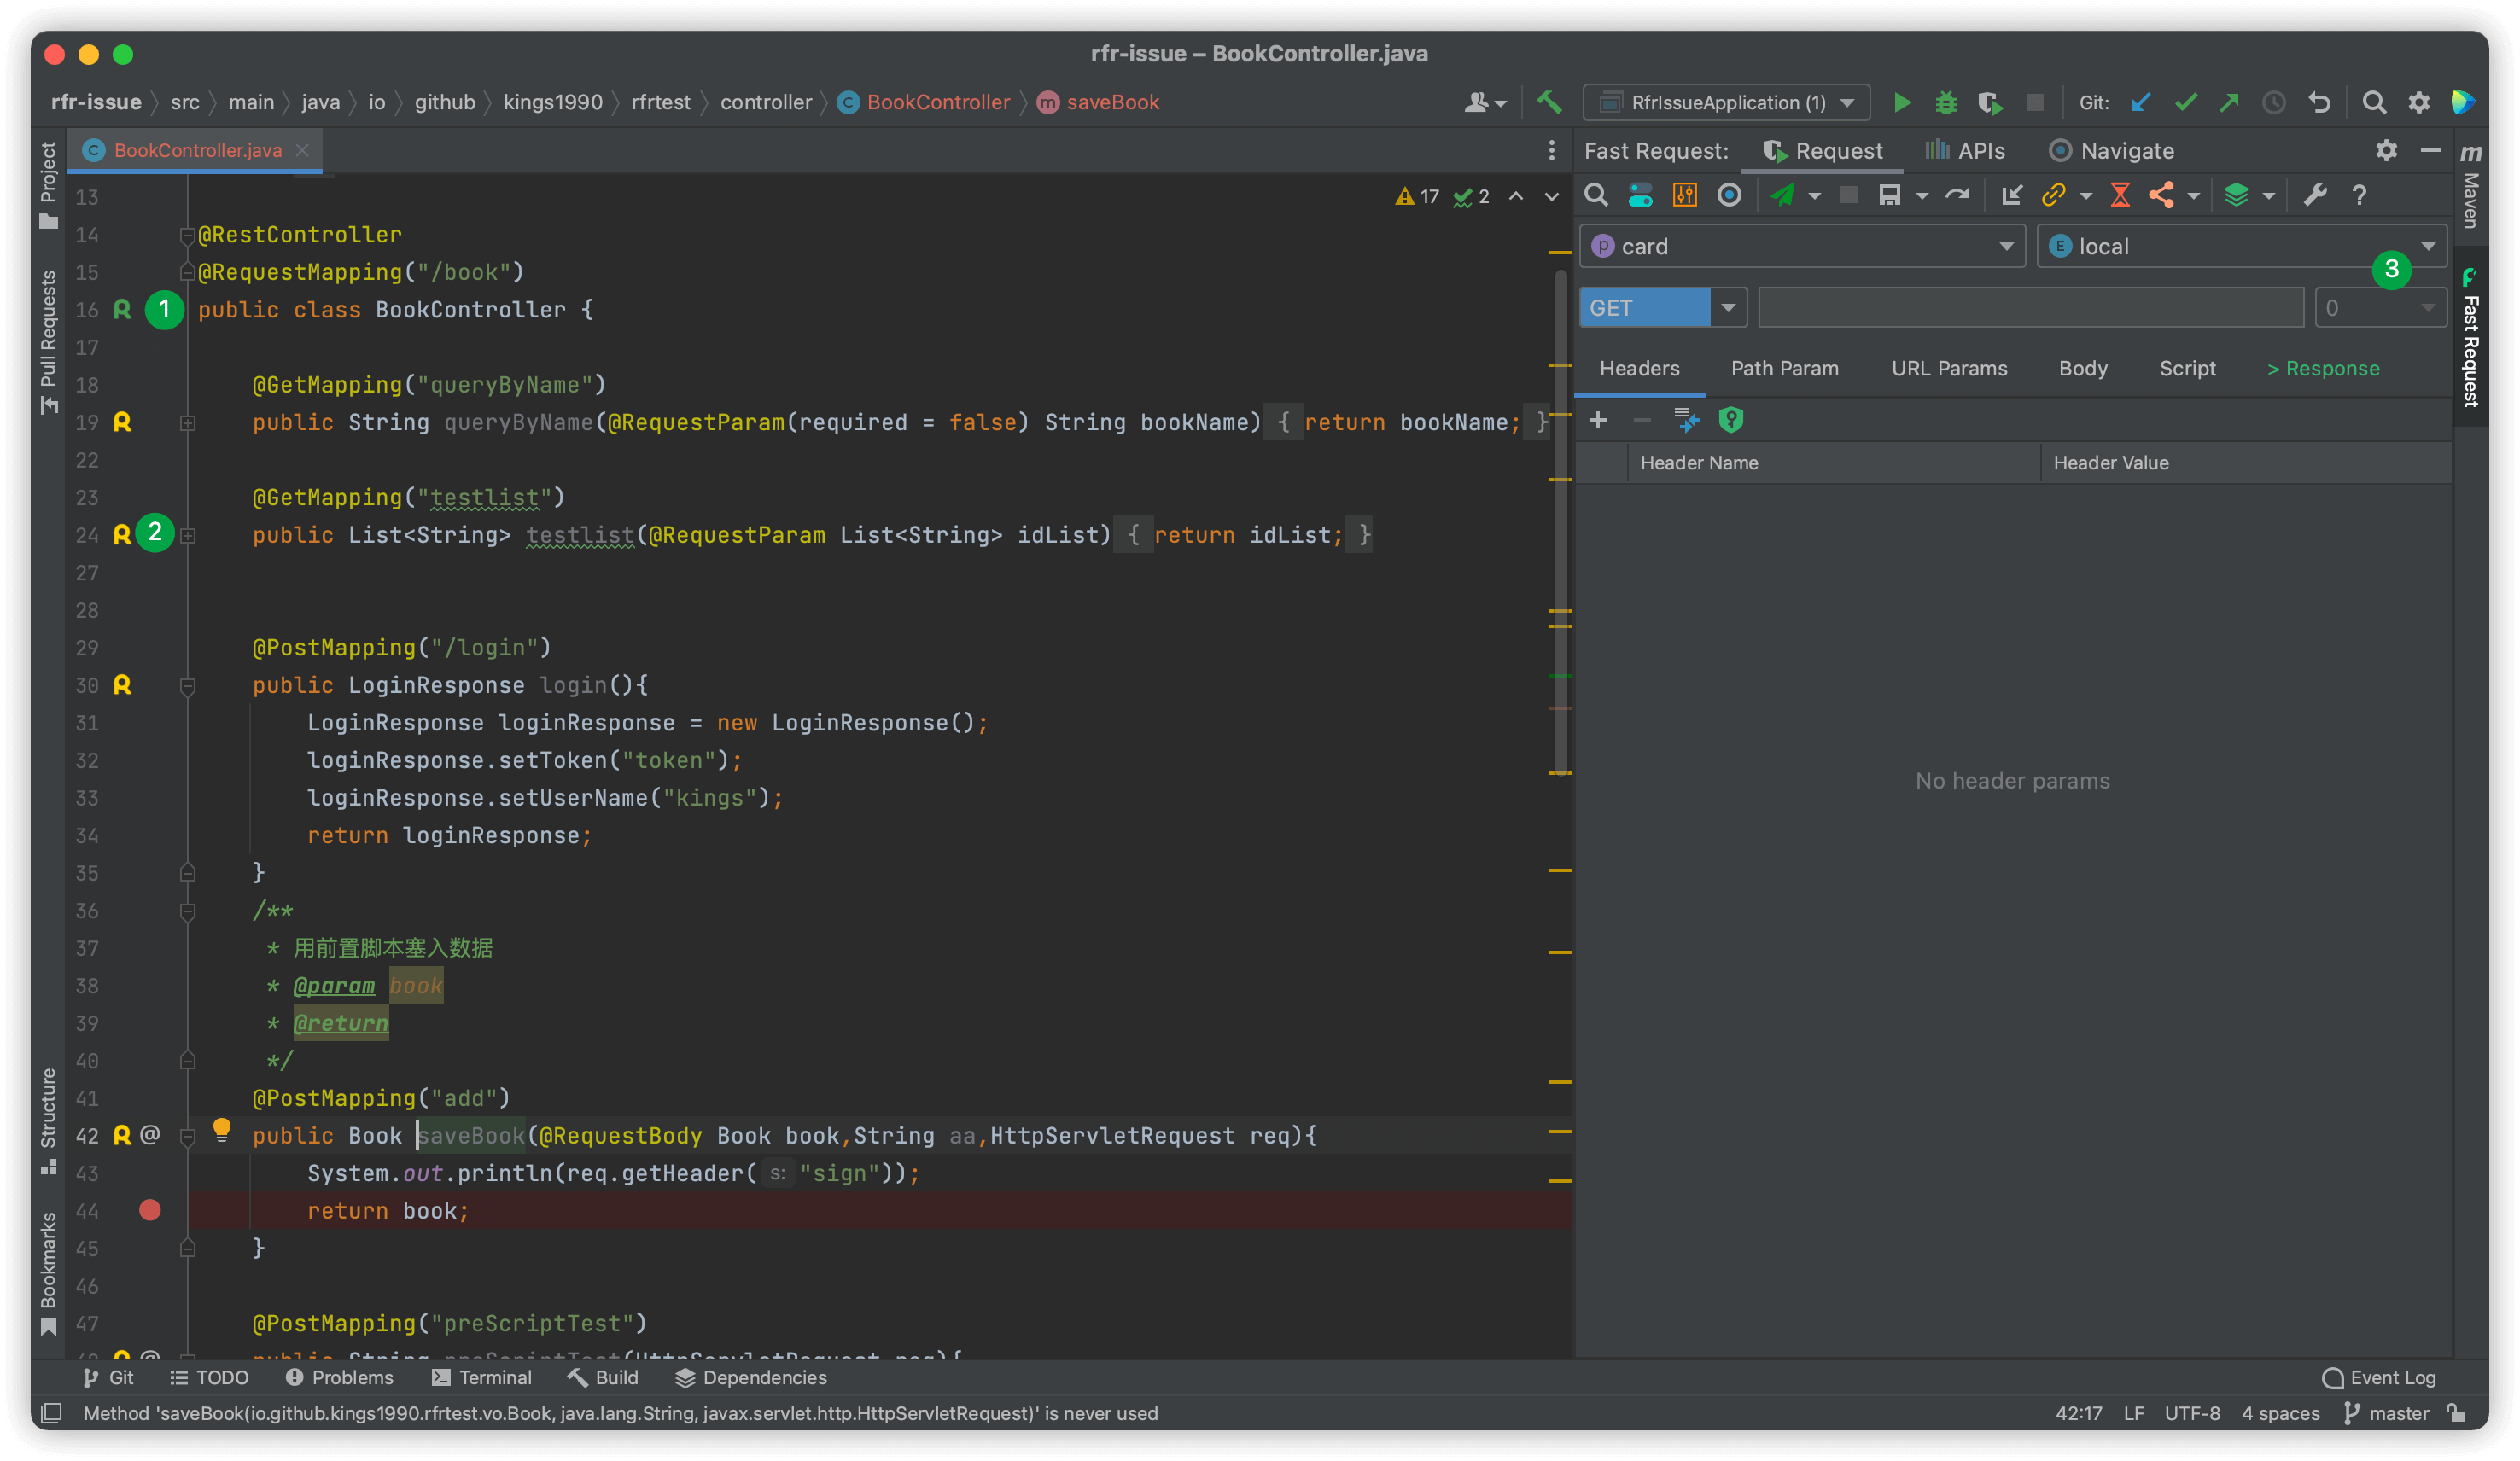Click the wrench tool icon in Fast Request
Viewport: 2520px width, 1461px height.
[2315, 195]
